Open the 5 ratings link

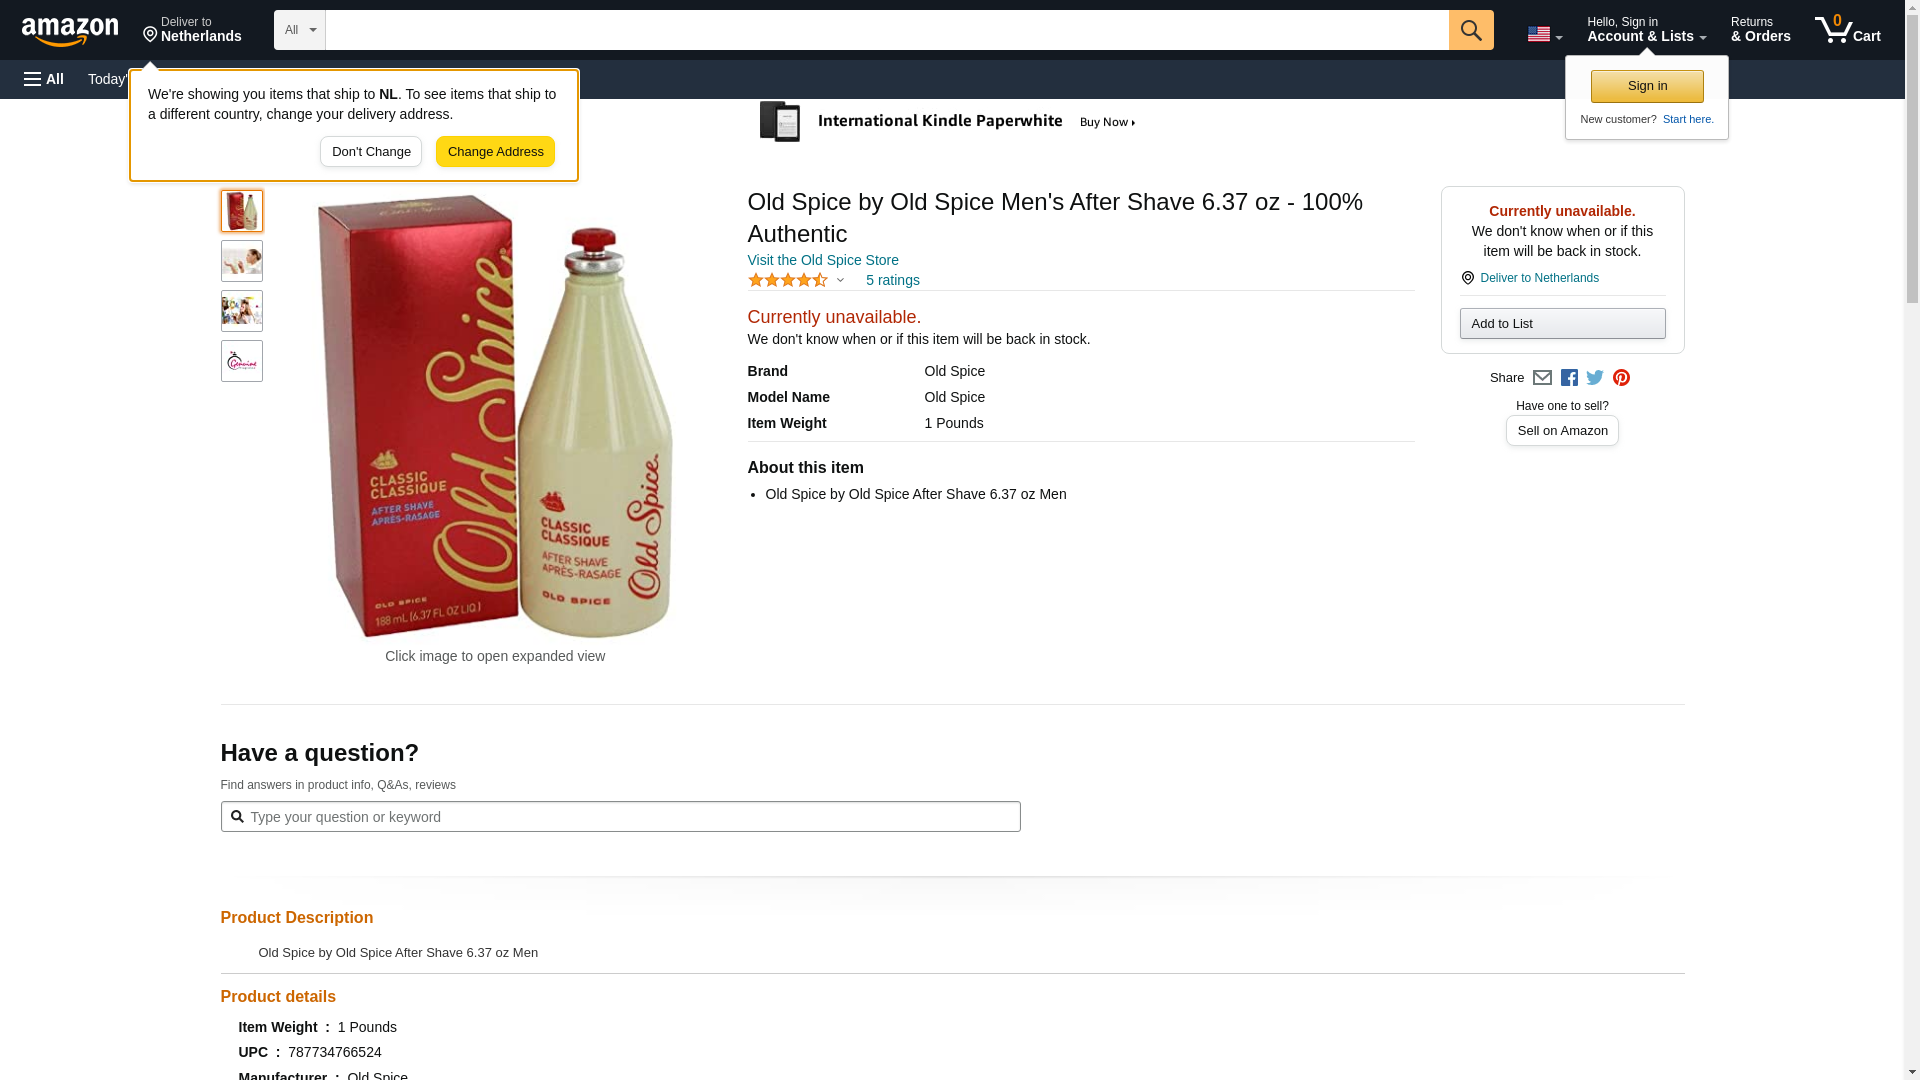tap(892, 281)
